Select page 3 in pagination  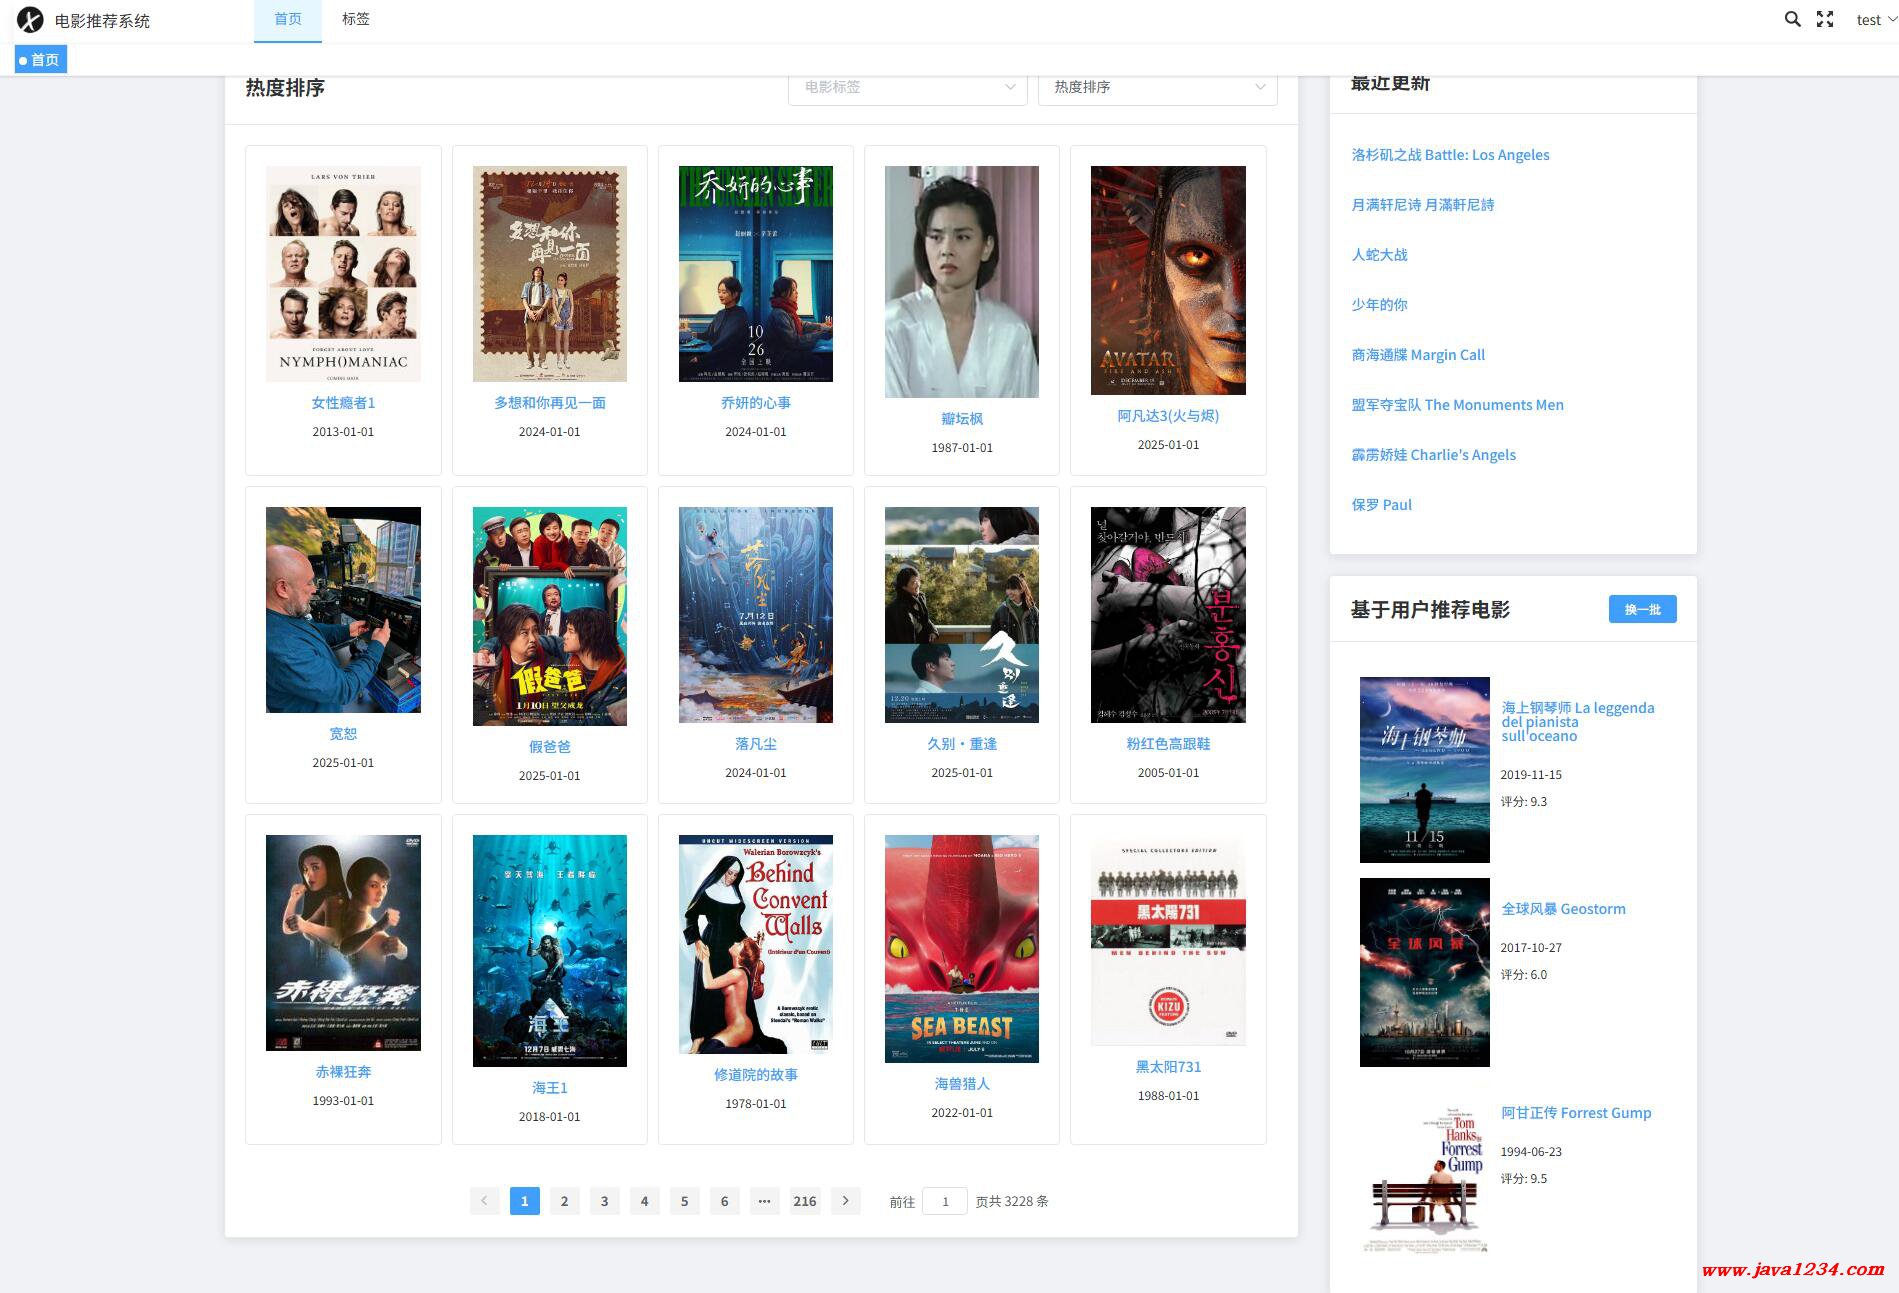[604, 1201]
